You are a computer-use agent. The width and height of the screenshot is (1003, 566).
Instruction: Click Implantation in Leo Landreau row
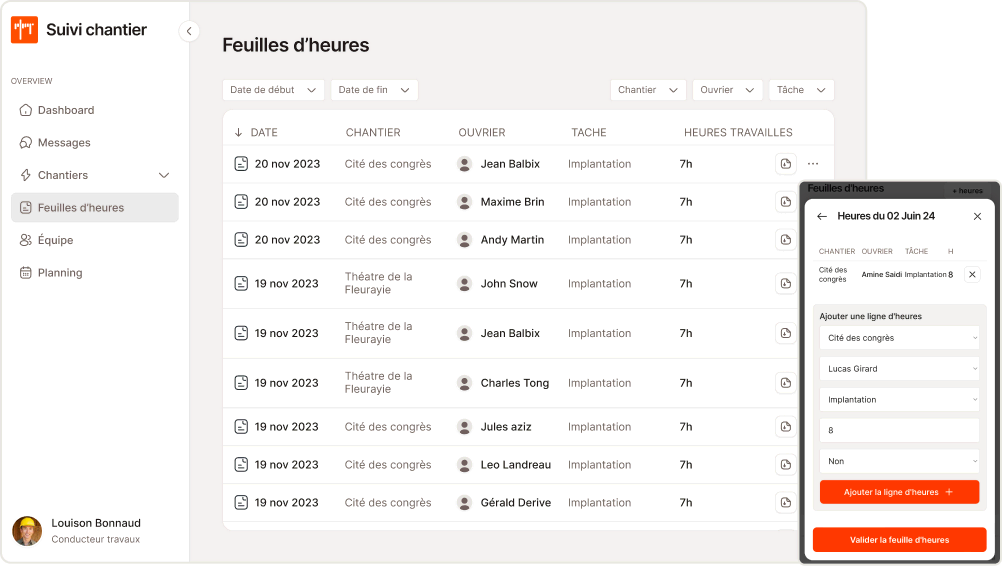pyautogui.click(x=599, y=465)
